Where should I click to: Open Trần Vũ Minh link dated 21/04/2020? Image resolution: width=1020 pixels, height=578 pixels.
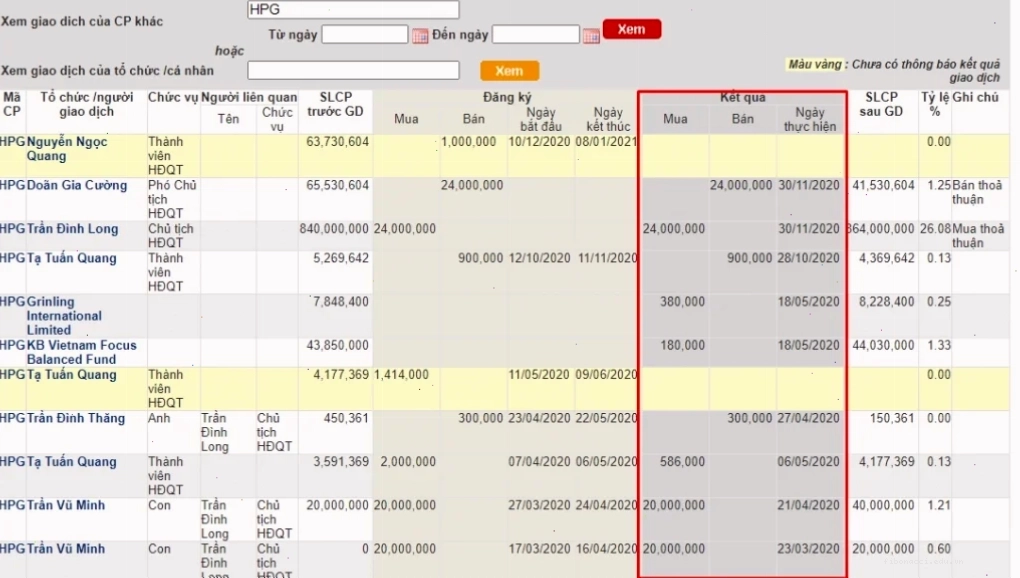(66, 505)
